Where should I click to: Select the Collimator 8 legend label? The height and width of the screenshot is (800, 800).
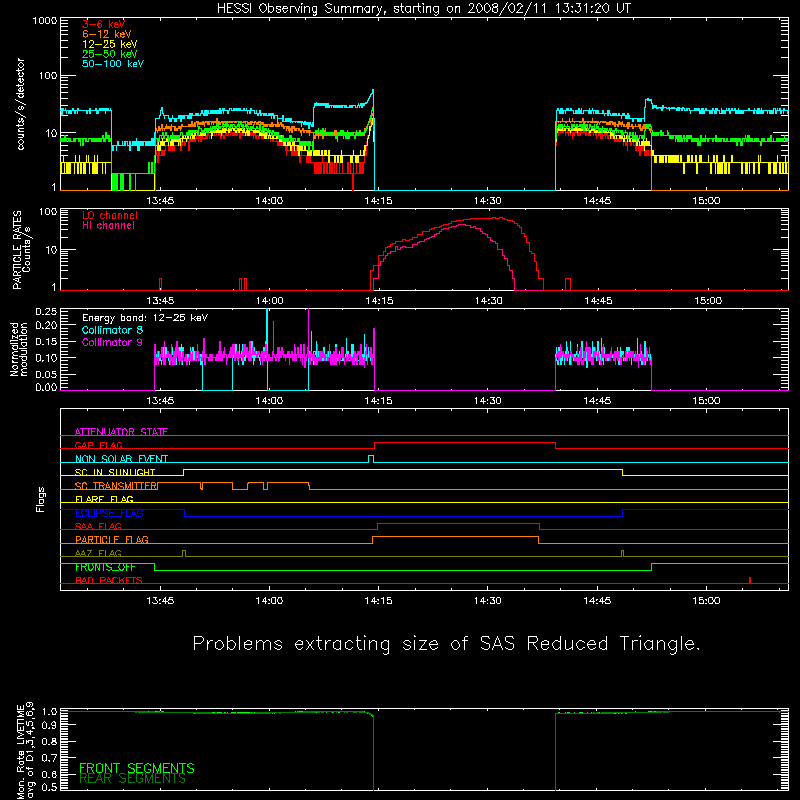point(112,330)
